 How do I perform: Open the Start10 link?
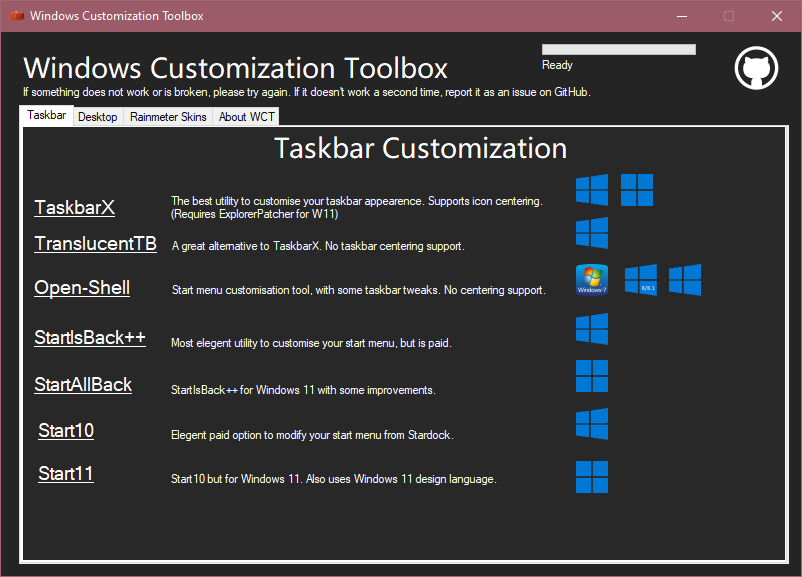click(x=65, y=430)
